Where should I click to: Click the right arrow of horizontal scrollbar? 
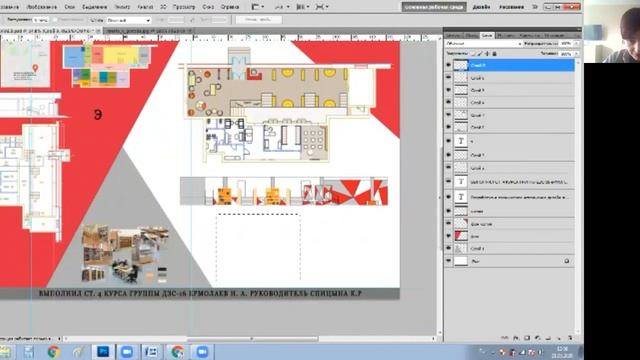[433, 339]
